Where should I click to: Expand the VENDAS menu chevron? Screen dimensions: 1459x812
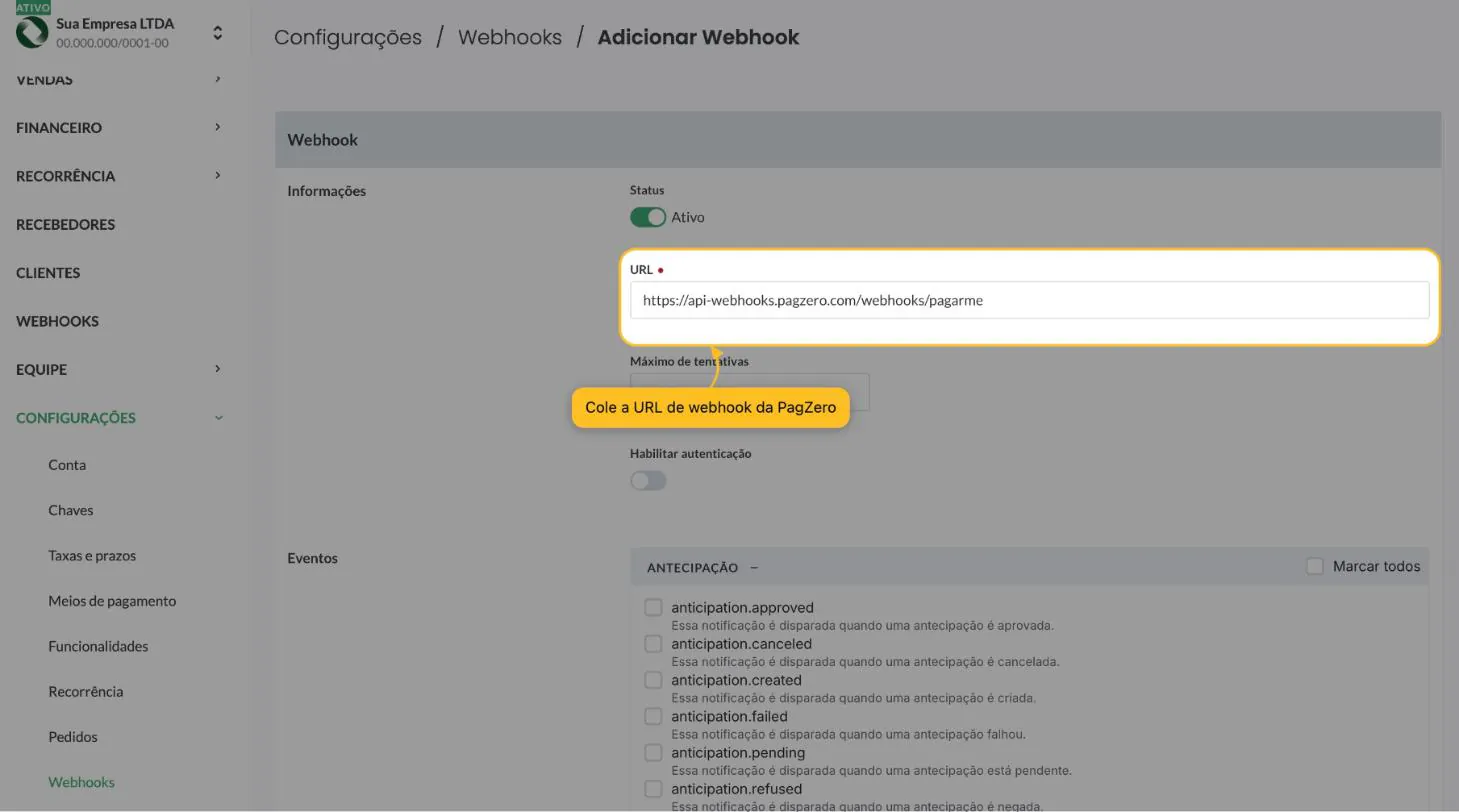(217, 79)
